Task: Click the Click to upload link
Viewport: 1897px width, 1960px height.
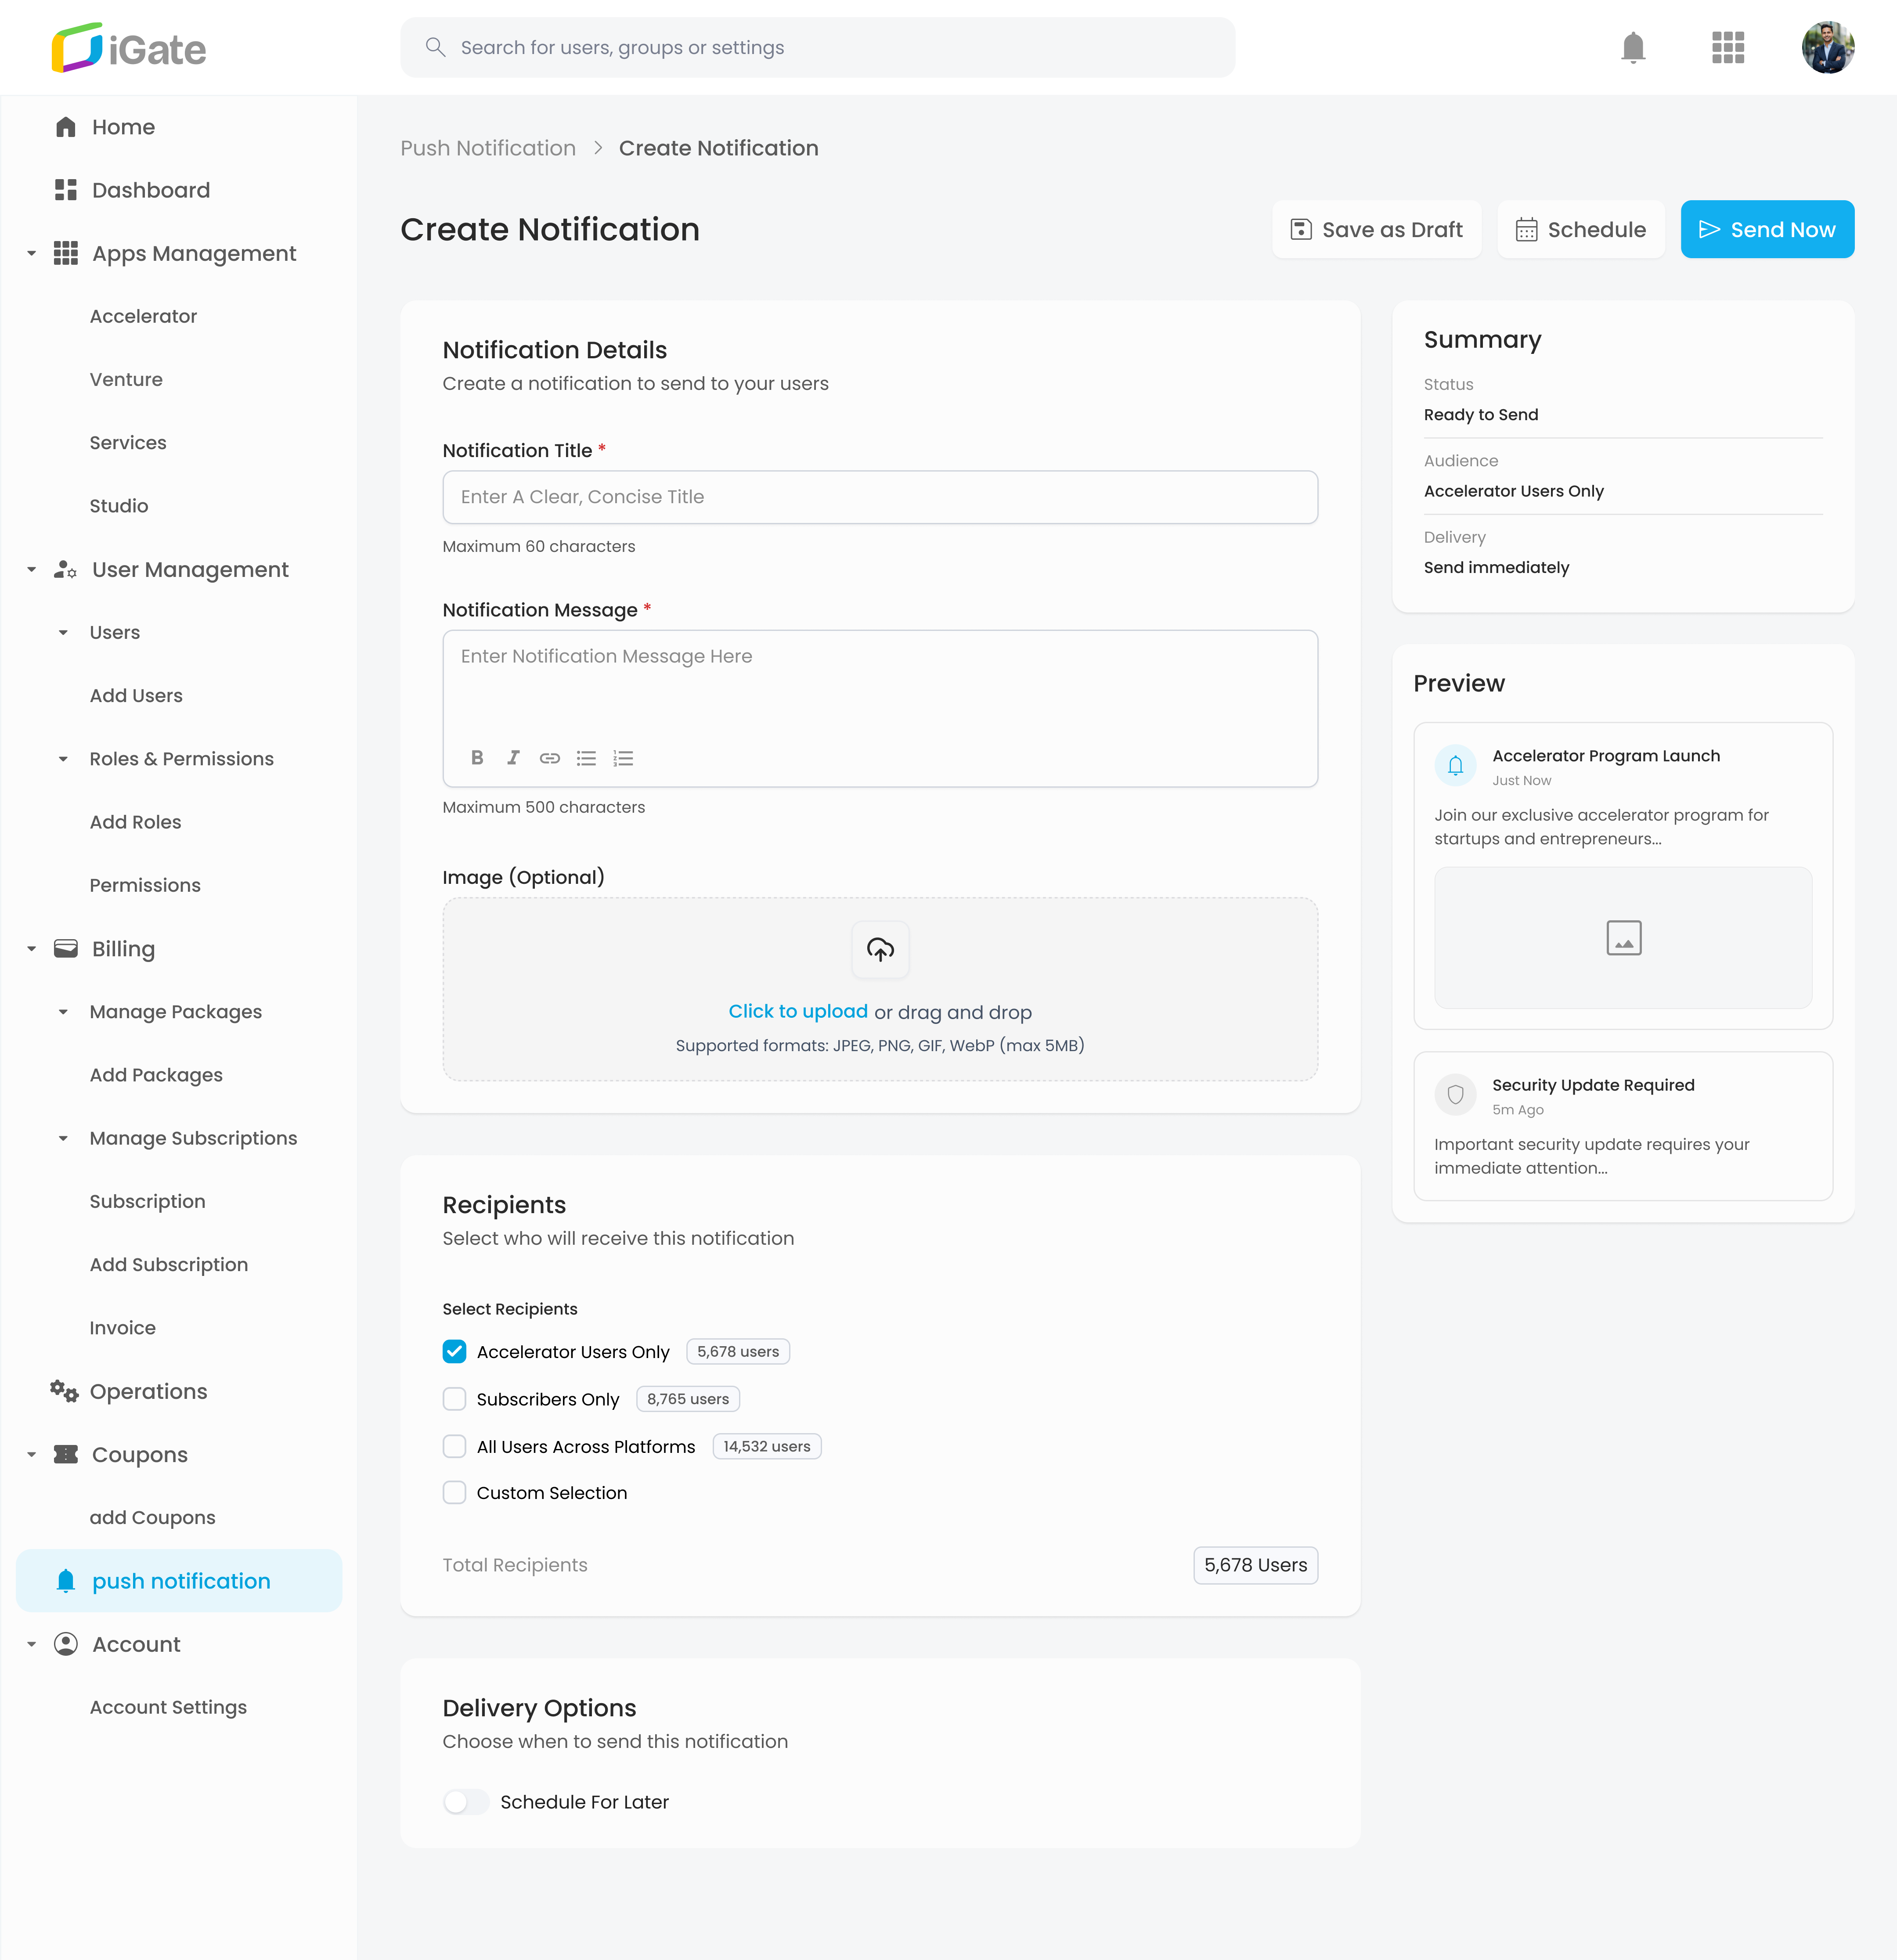Action: tap(797, 1011)
